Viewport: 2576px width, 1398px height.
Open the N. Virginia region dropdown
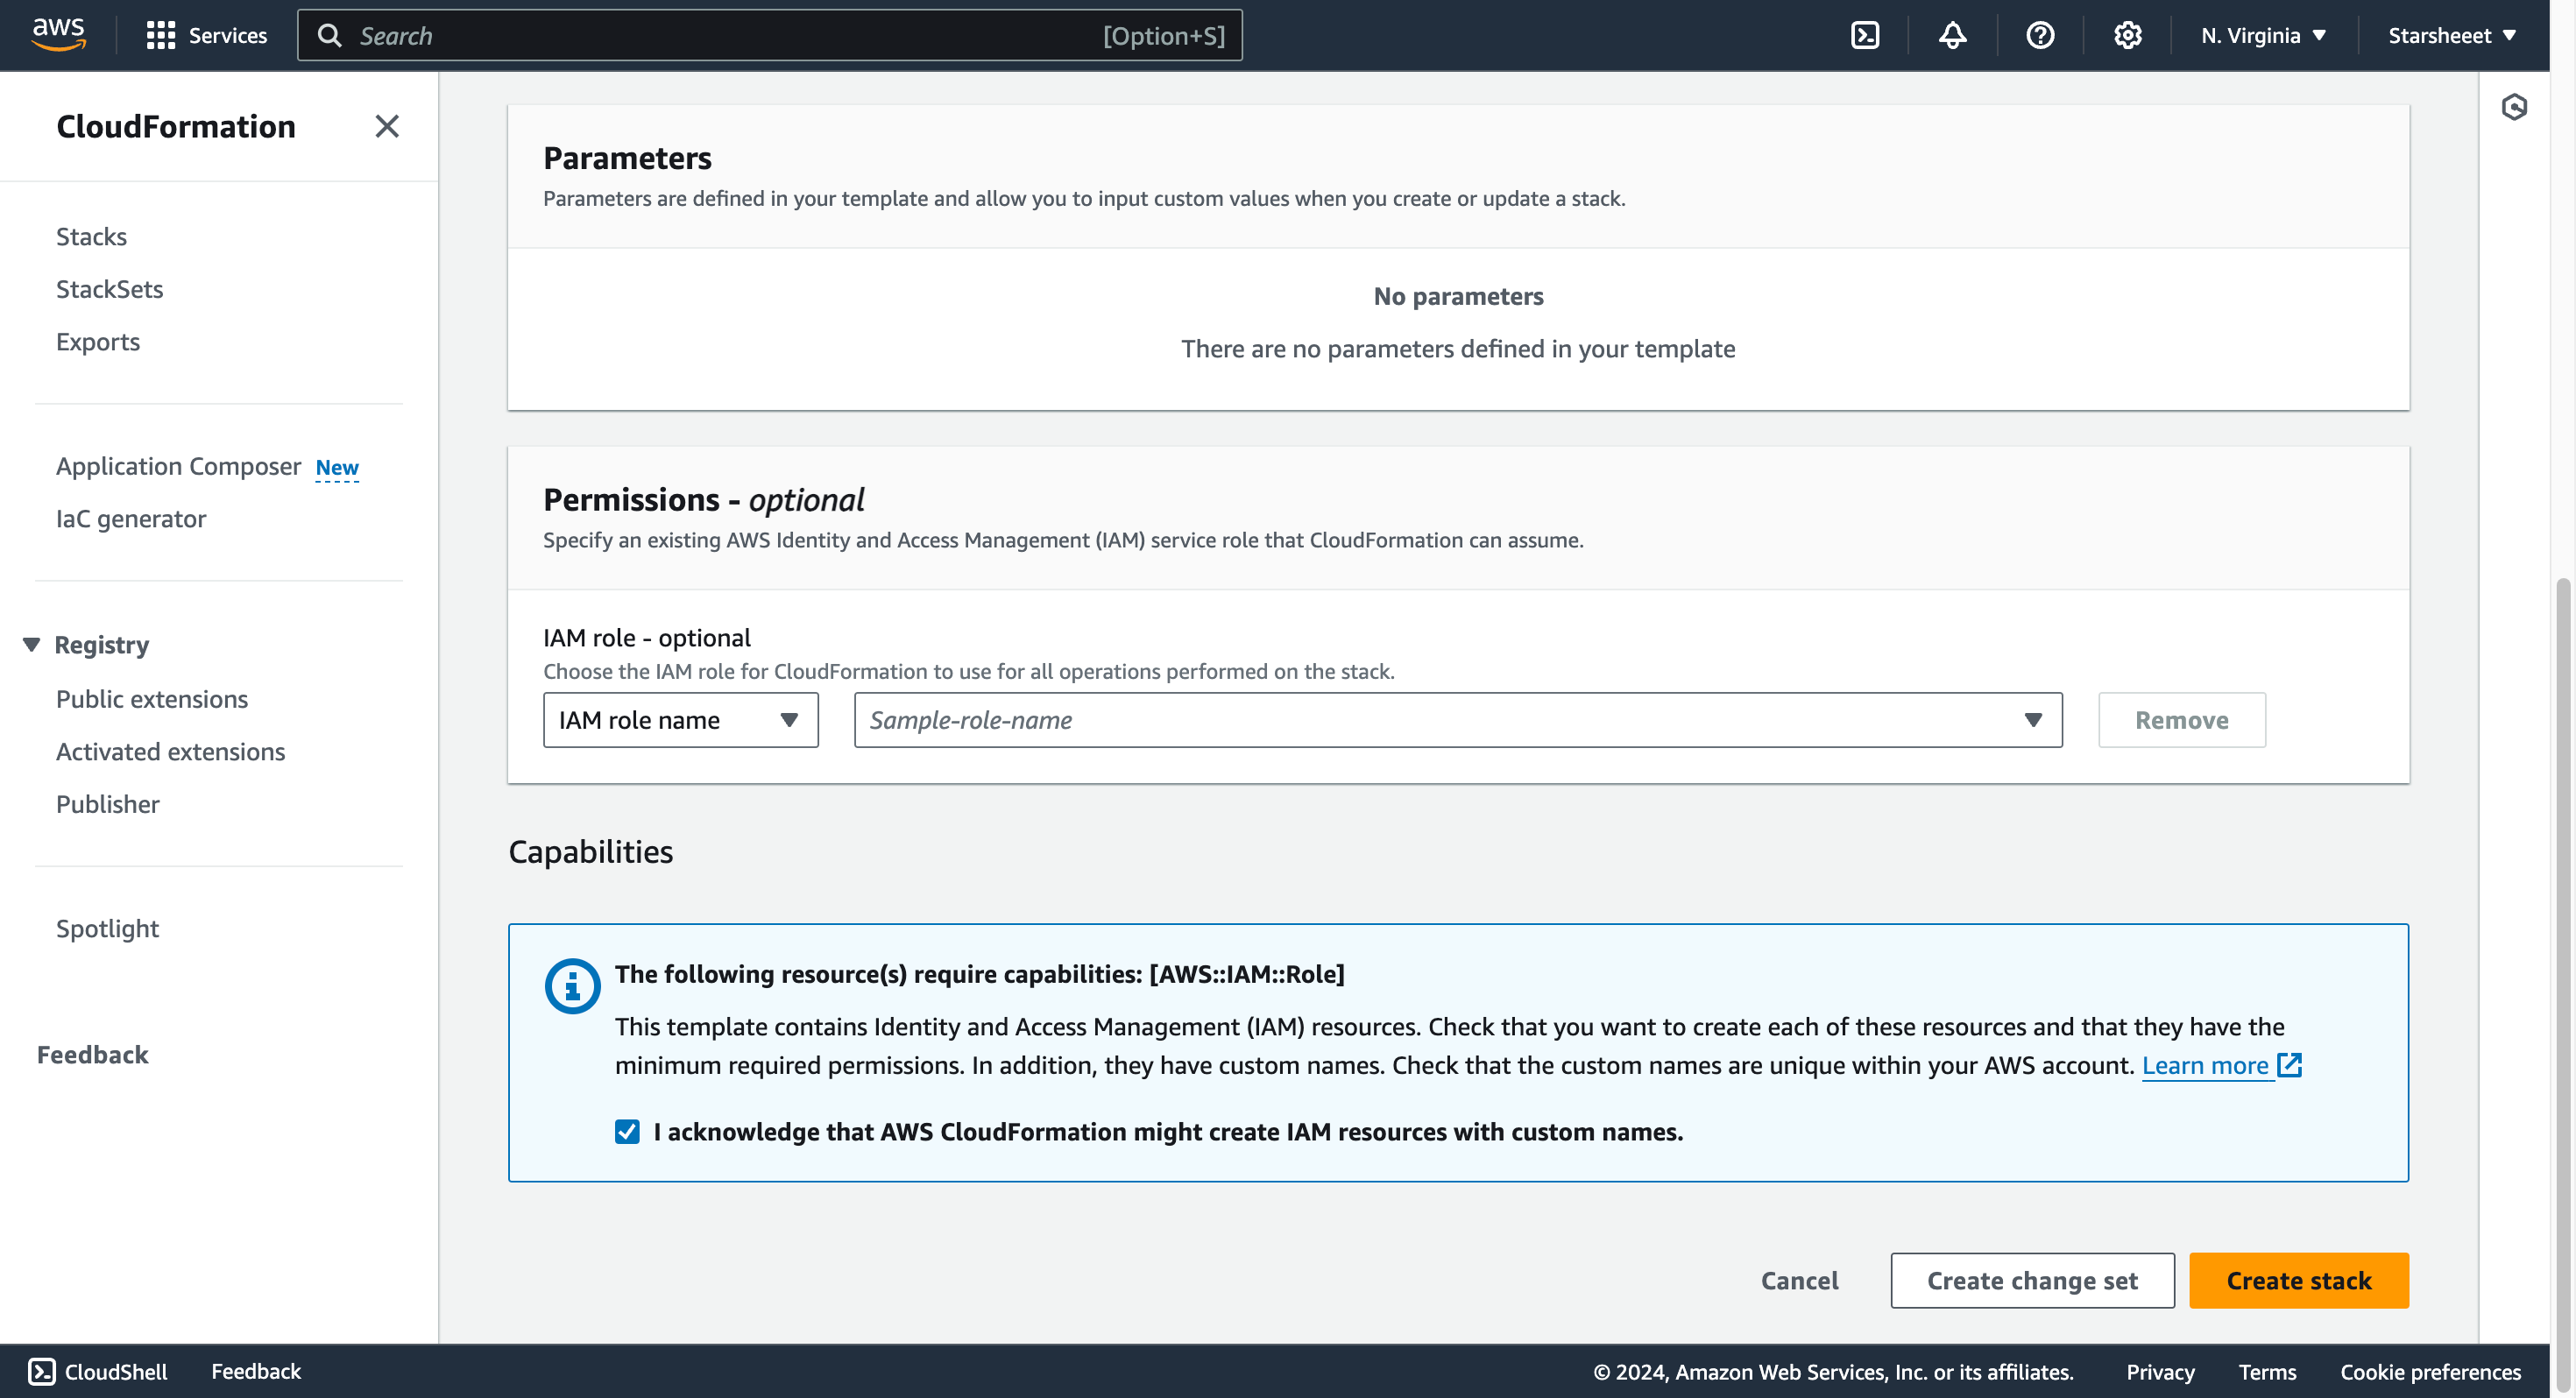(x=2264, y=36)
